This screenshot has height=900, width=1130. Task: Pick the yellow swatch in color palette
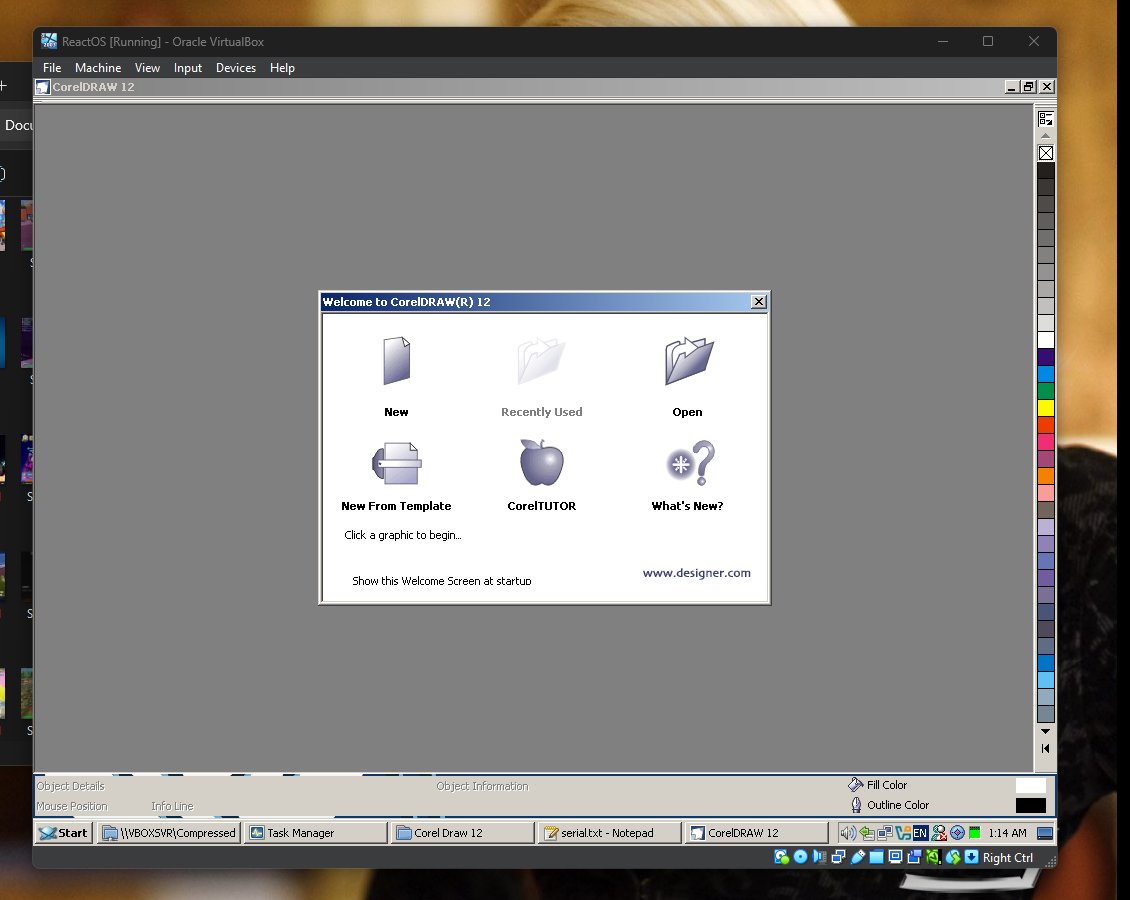[1046, 408]
